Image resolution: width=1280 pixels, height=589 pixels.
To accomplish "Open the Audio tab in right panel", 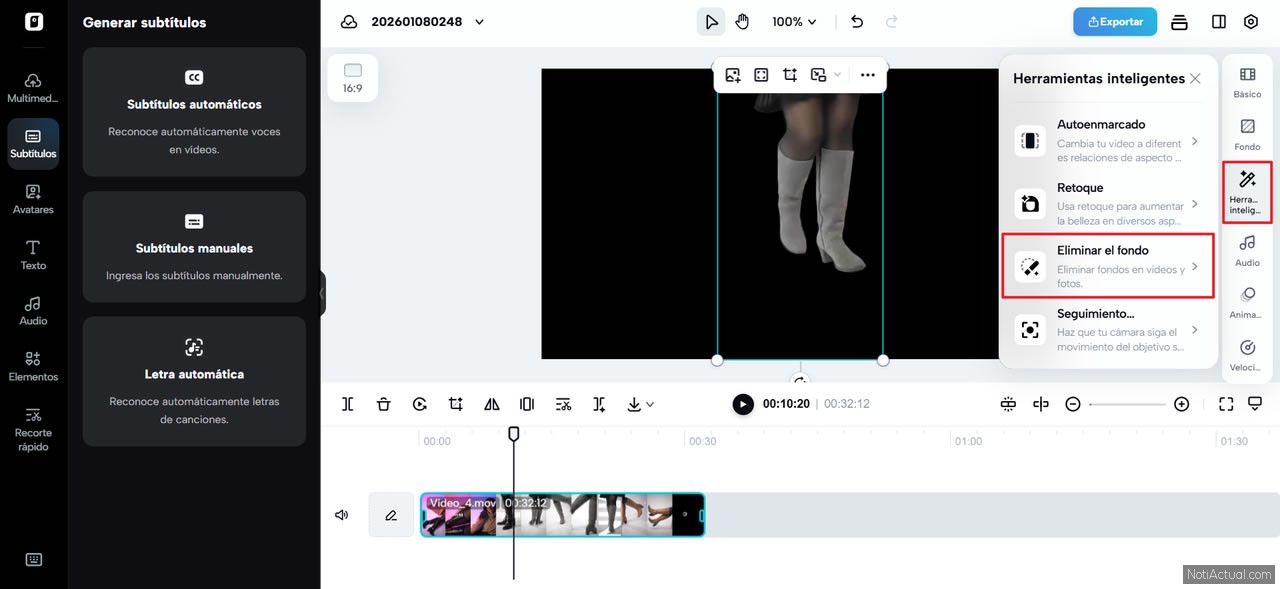I will pyautogui.click(x=1247, y=250).
